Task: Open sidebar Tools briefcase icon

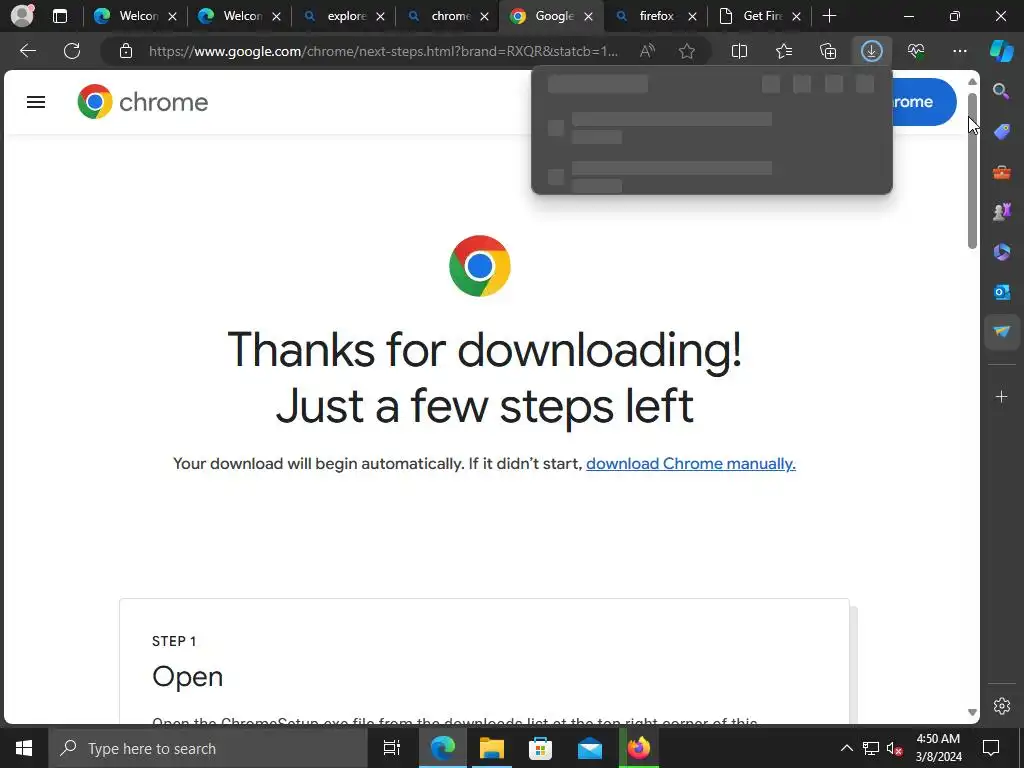Action: click(x=1001, y=172)
